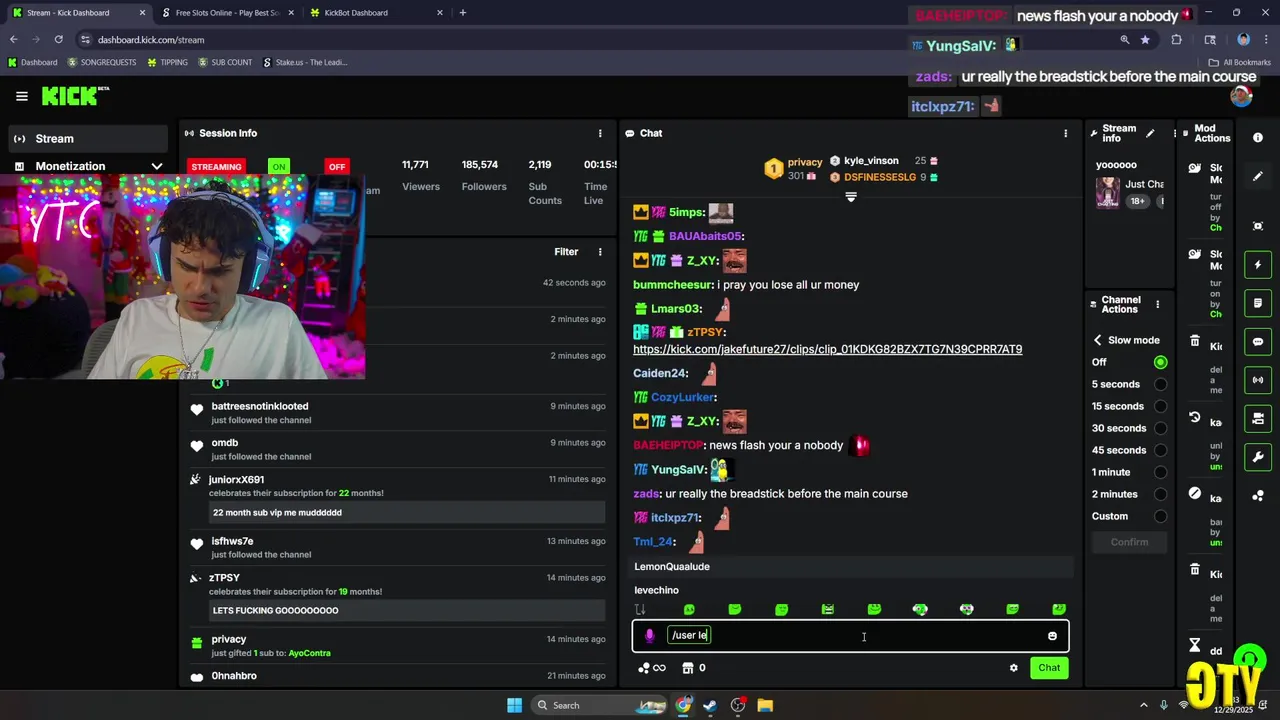Open File Explorer from the taskbar

pyautogui.click(x=765, y=705)
